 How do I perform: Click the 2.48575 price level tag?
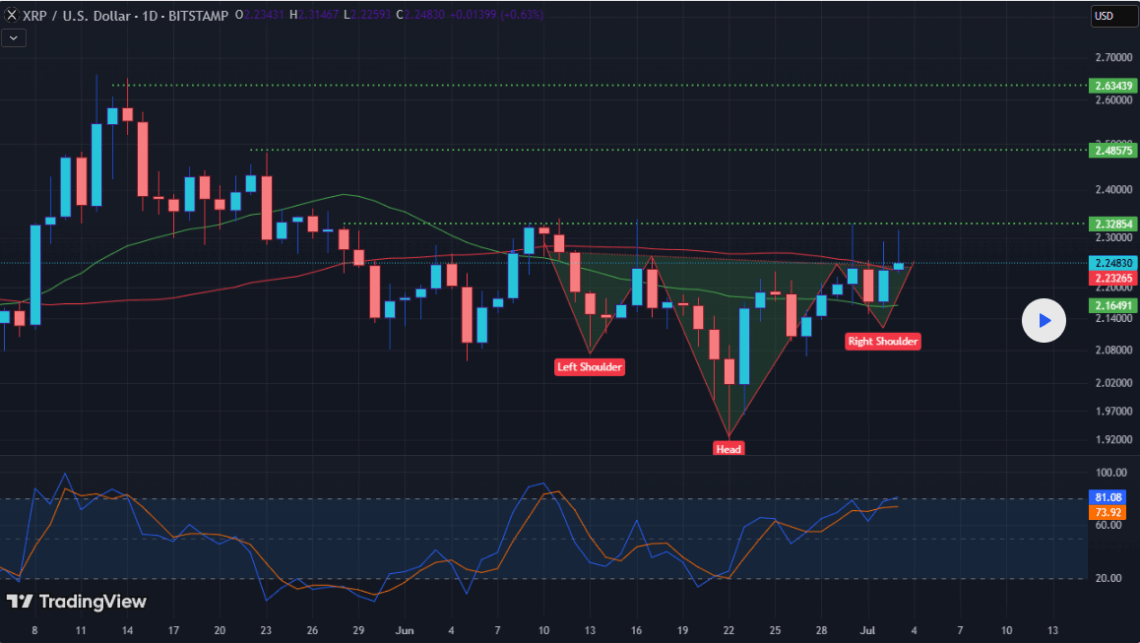coord(1112,151)
